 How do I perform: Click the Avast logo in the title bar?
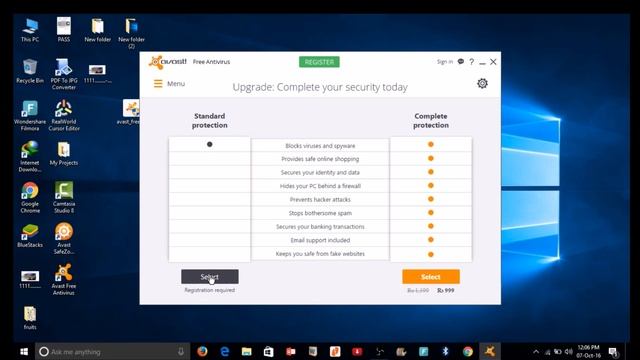click(167, 62)
